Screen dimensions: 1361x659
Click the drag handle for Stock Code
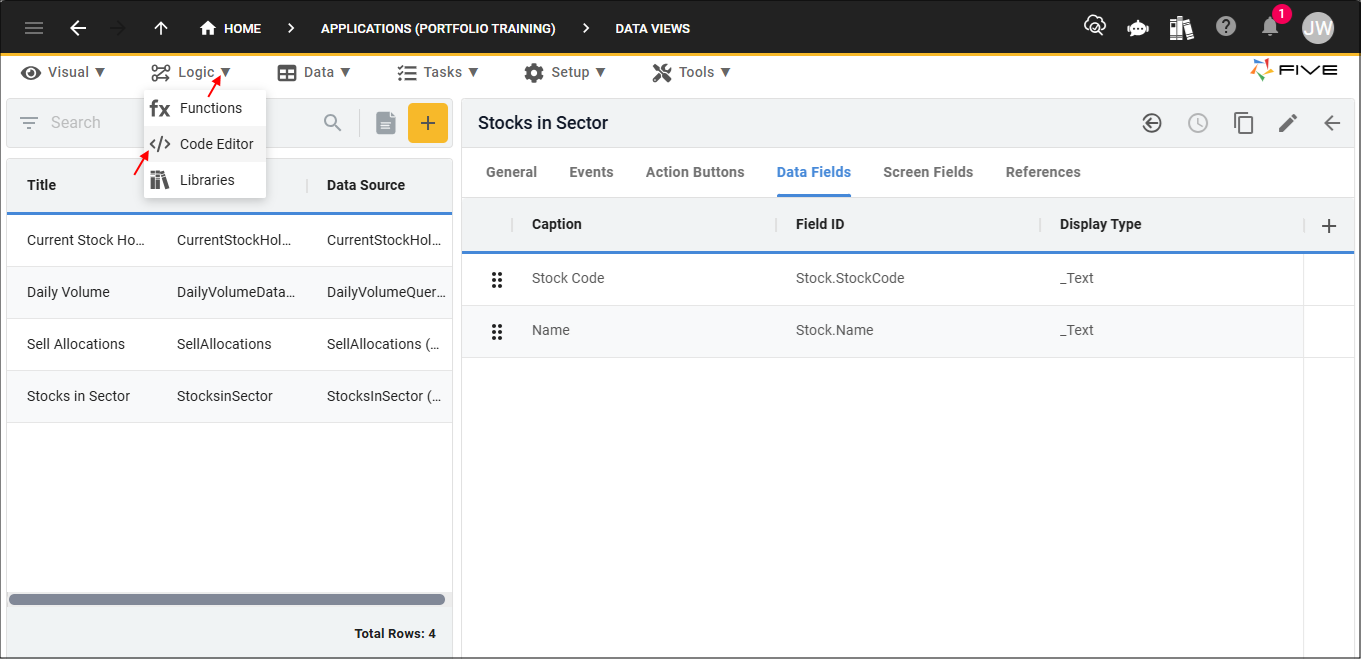[x=497, y=279]
